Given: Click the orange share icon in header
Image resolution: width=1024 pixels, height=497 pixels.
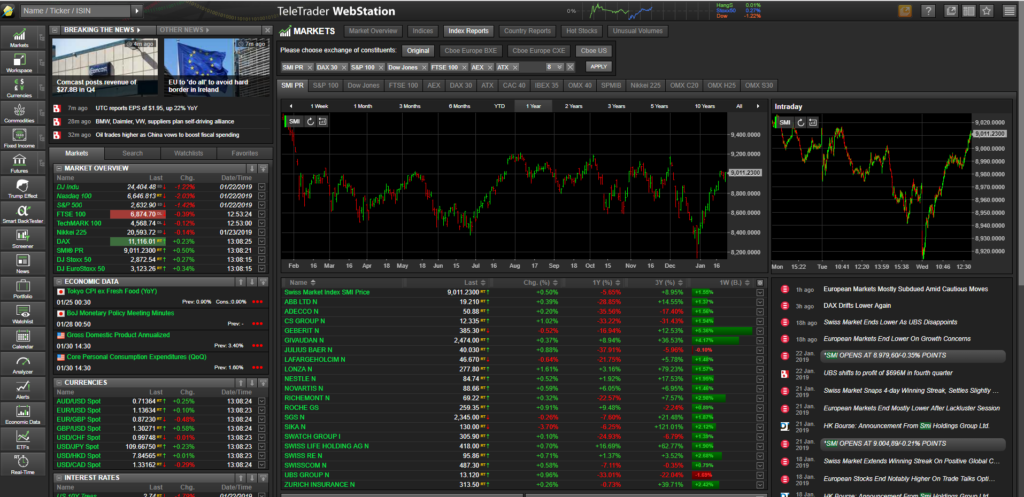Looking at the screenshot, I should pyautogui.click(x=905, y=10).
